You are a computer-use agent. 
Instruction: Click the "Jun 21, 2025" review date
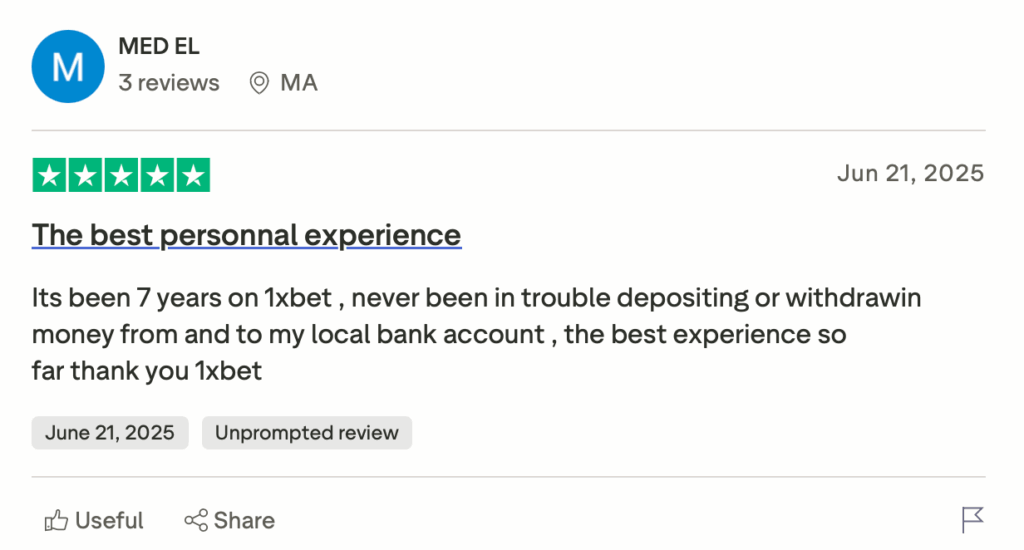(910, 173)
